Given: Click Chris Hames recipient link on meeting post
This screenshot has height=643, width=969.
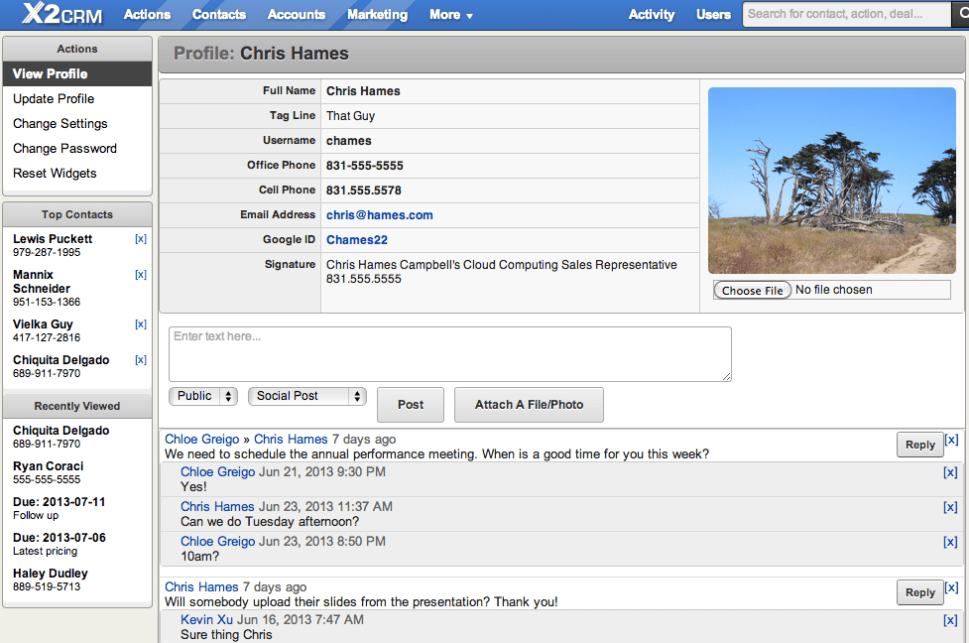Looking at the screenshot, I should coord(290,439).
